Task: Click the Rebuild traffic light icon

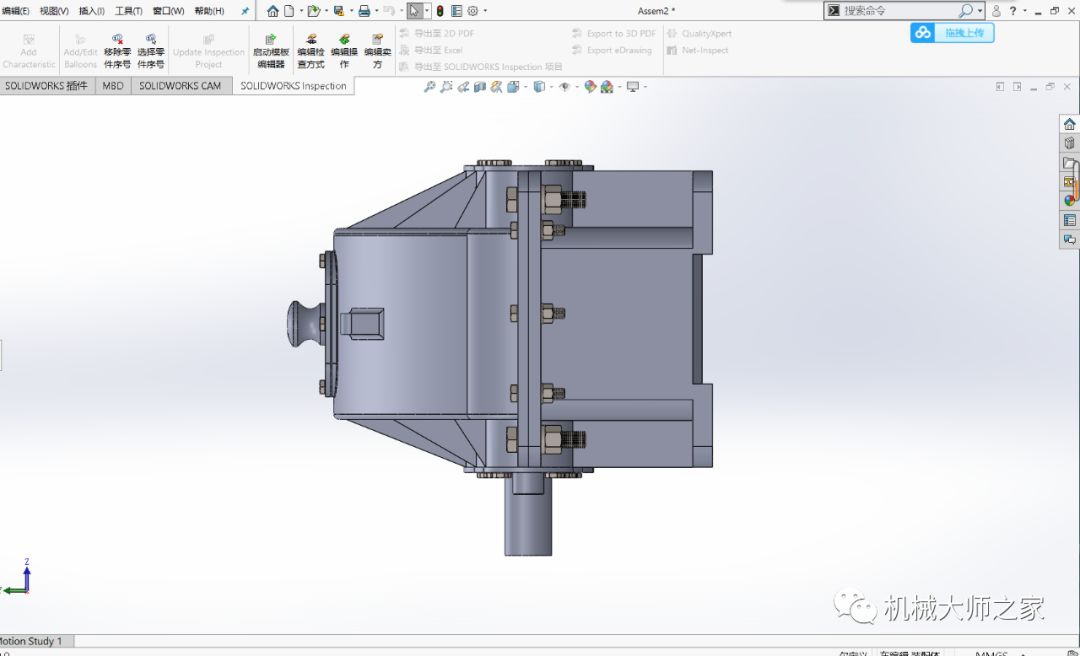Action: coord(440,11)
